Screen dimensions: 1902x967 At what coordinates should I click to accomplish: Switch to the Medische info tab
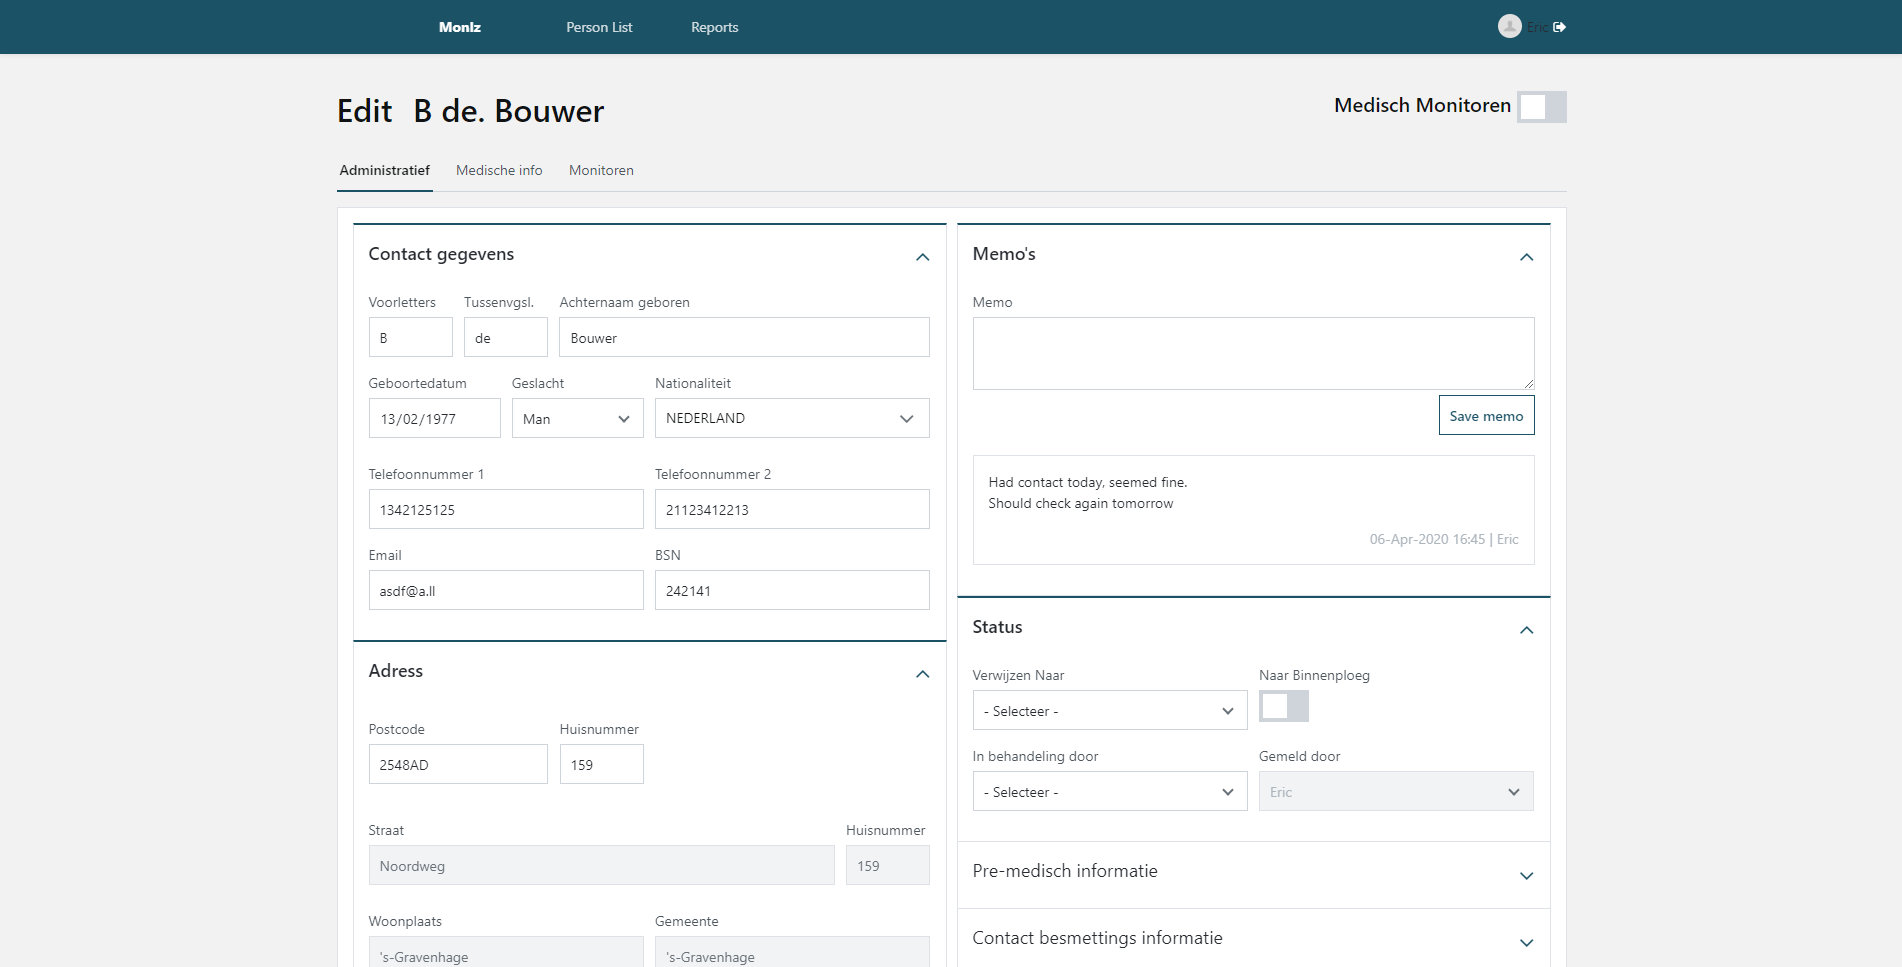click(x=499, y=170)
